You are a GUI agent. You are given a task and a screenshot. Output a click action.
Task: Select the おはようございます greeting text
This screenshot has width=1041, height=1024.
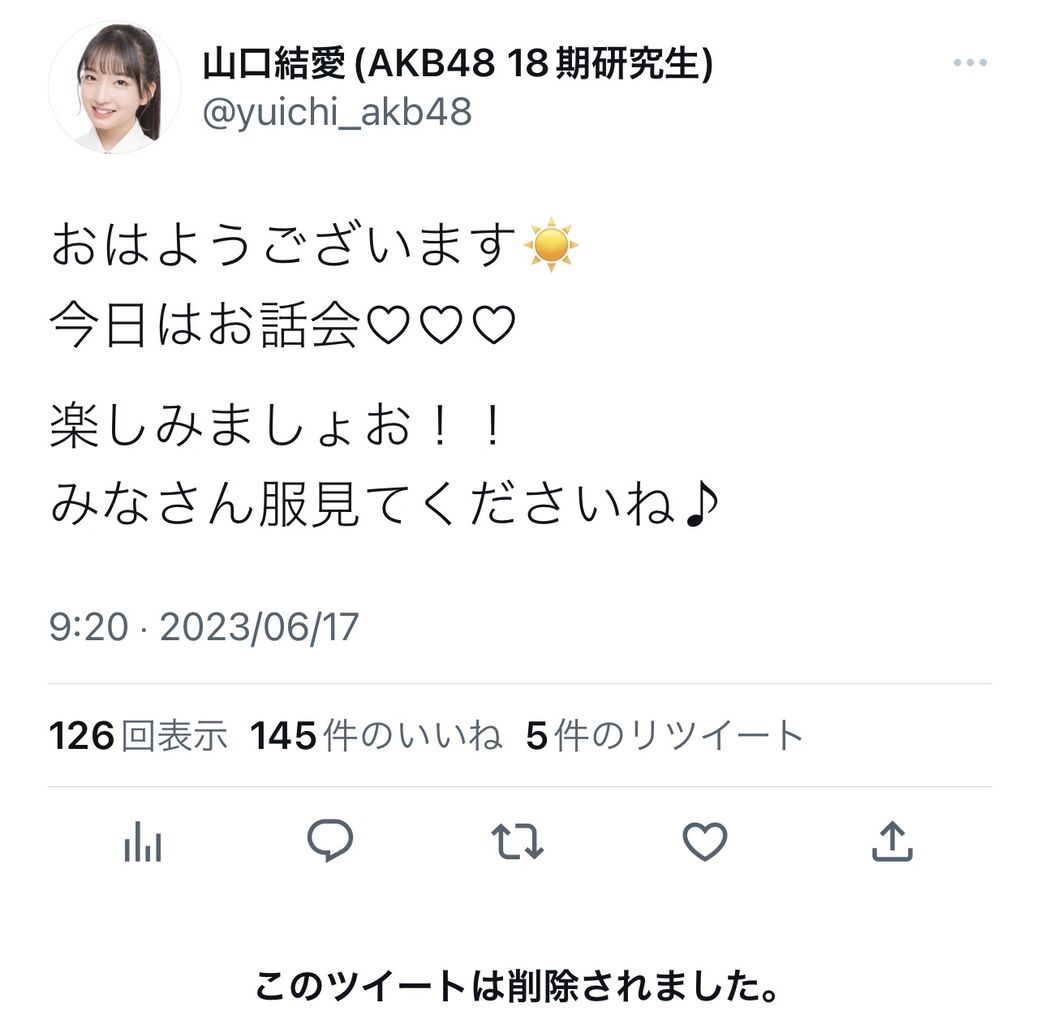[x=283, y=244]
